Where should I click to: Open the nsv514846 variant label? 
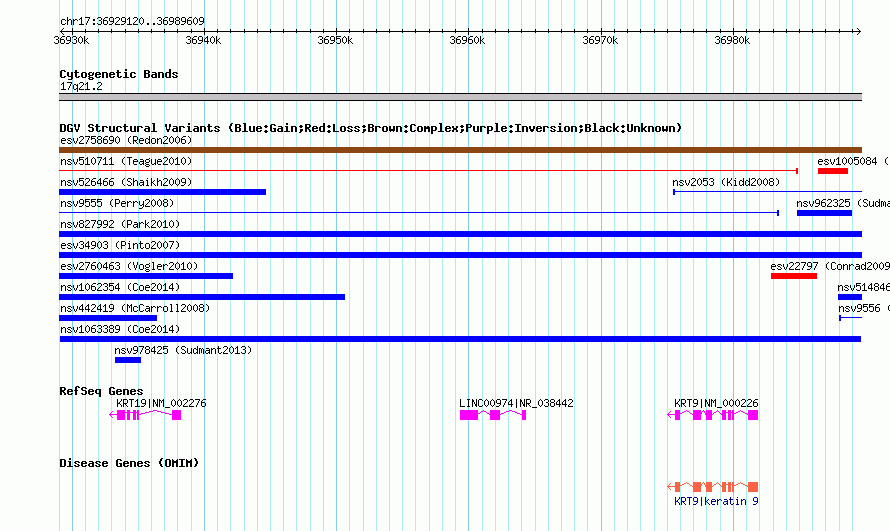pos(863,287)
